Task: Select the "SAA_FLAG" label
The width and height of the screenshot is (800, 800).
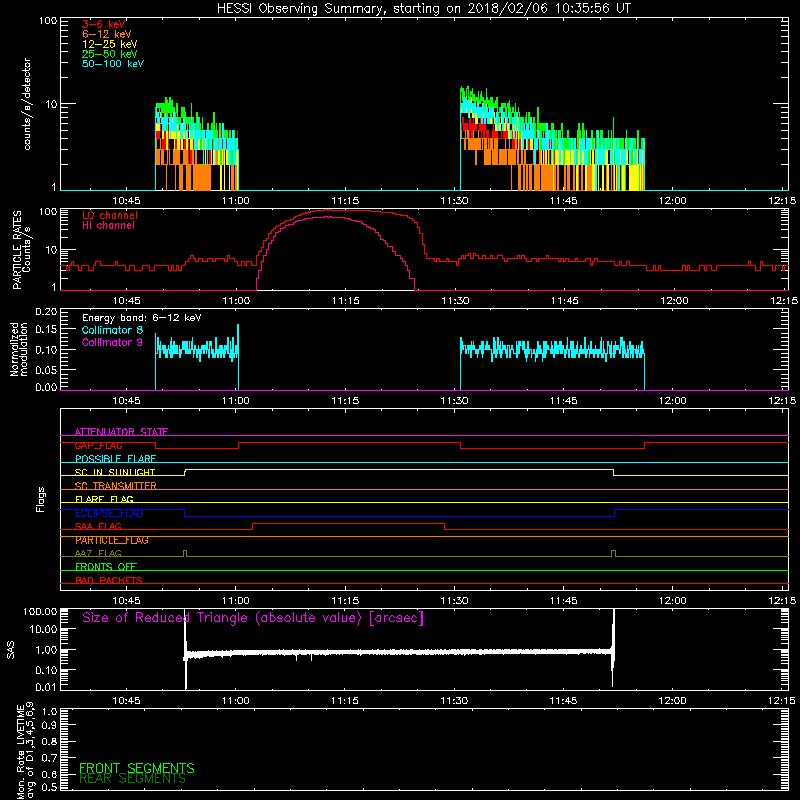Action: coord(98,527)
